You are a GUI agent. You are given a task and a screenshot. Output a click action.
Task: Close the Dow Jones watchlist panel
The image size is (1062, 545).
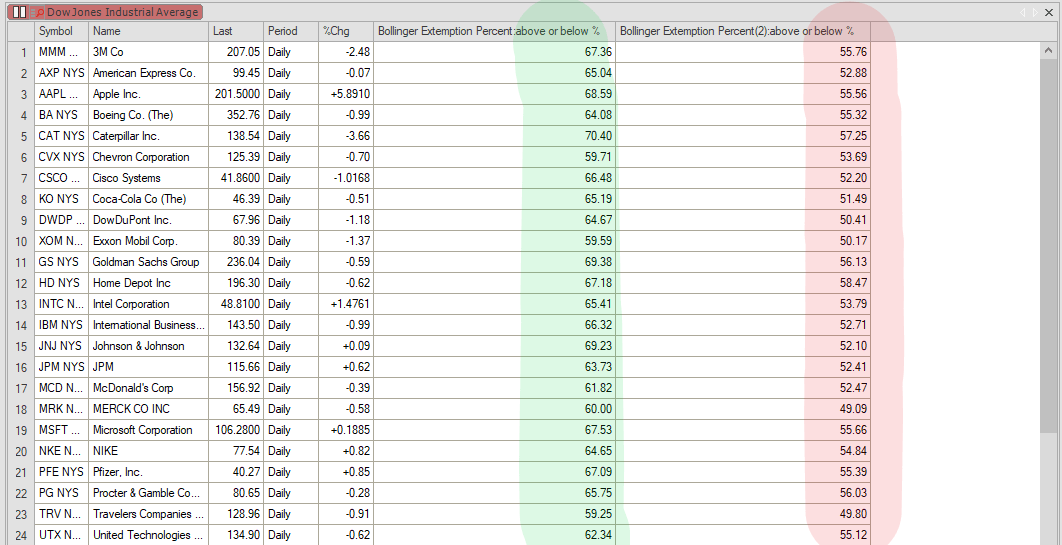tap(1049, 12)
